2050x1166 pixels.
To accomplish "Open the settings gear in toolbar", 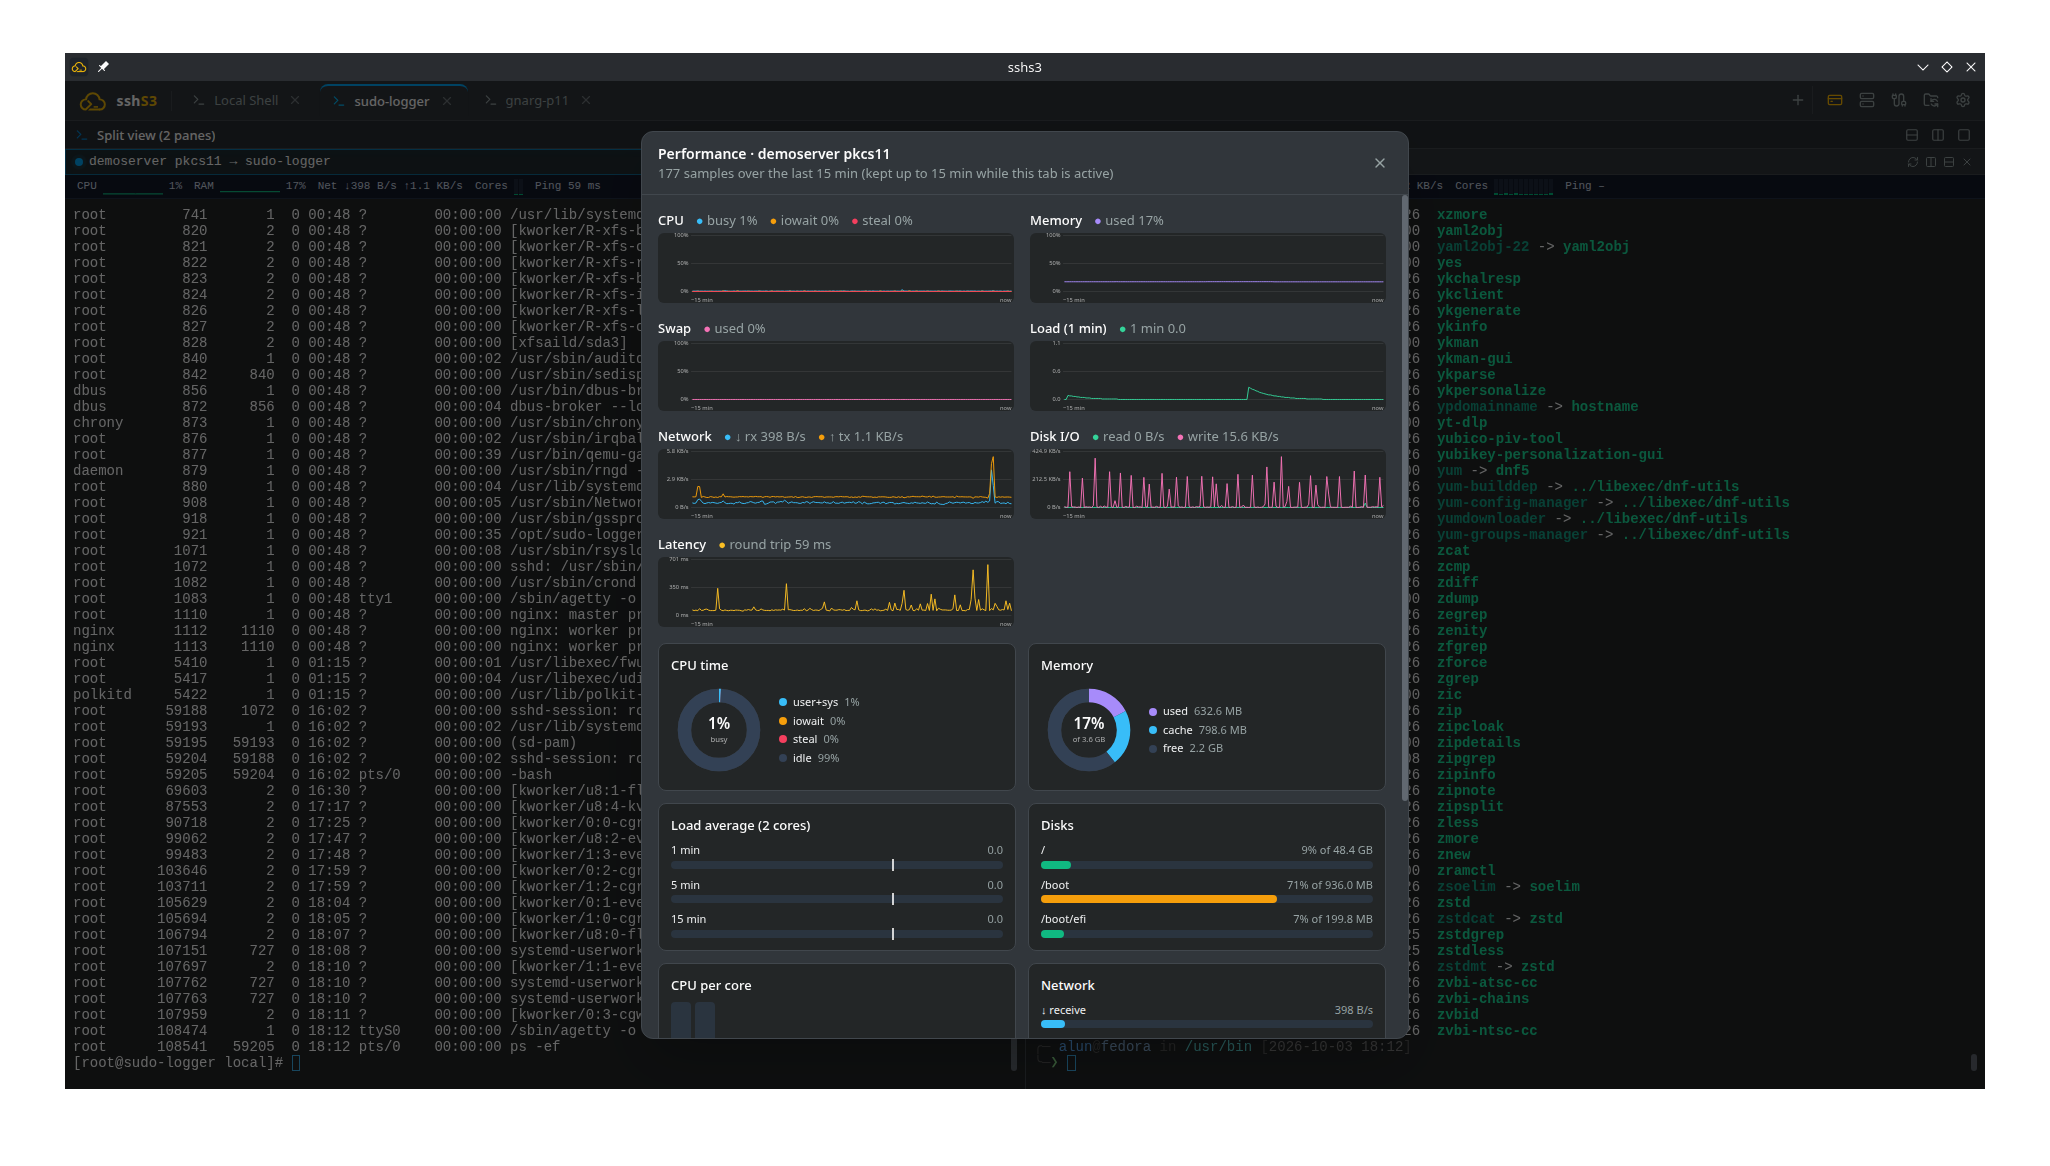I will [x=1963, y=101].
